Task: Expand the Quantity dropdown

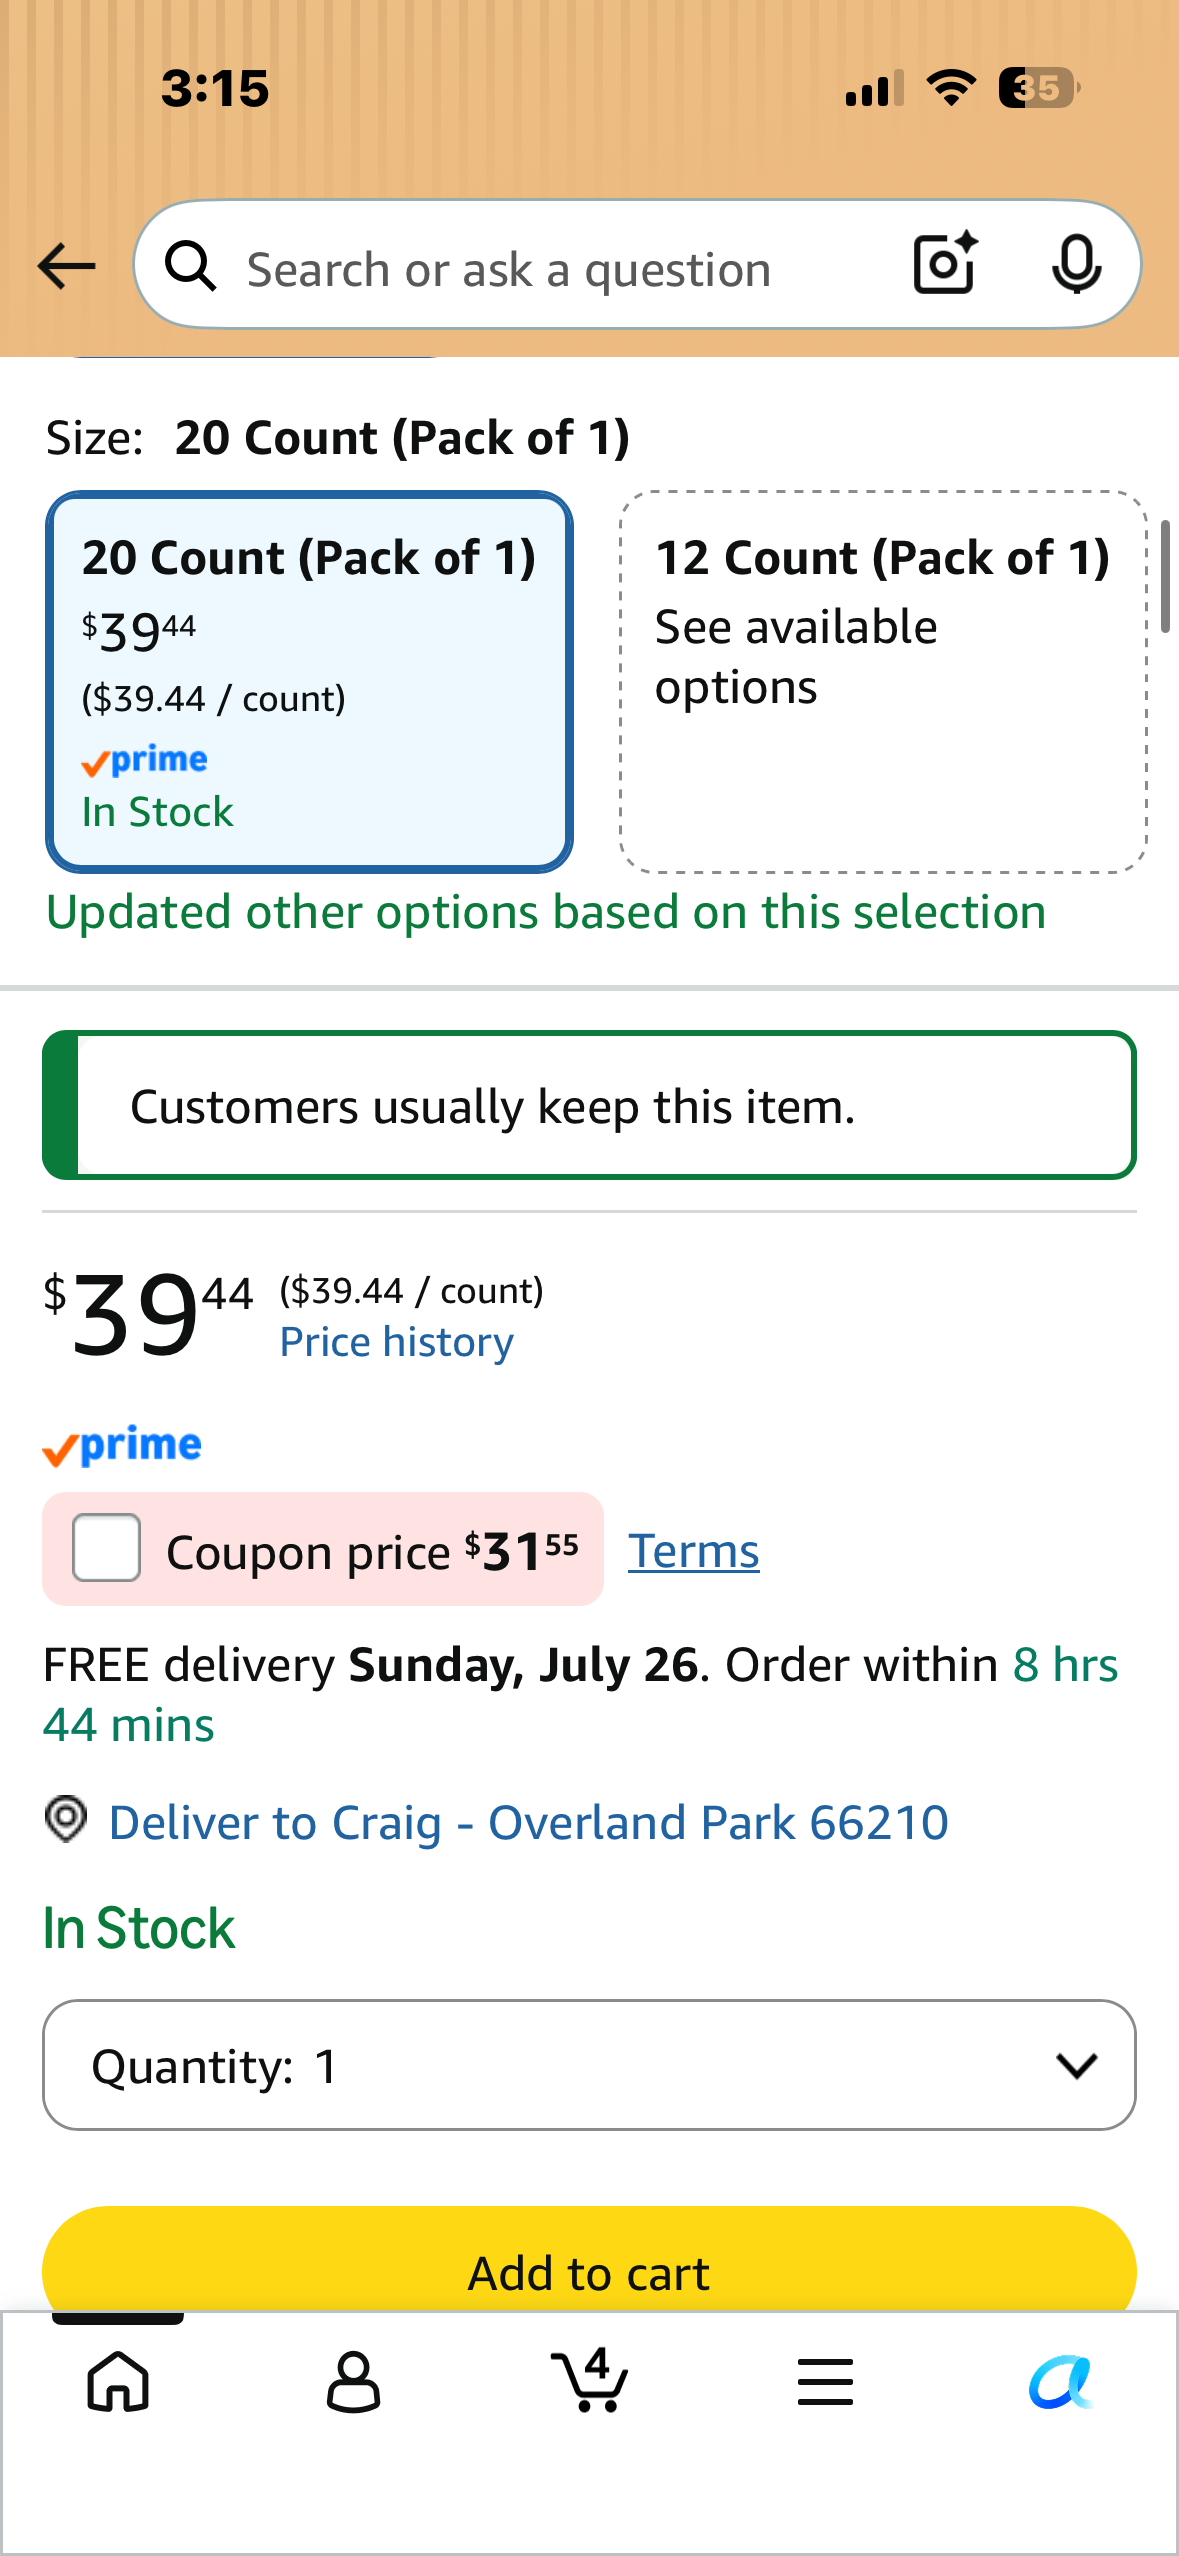Action: [589, 2065]
